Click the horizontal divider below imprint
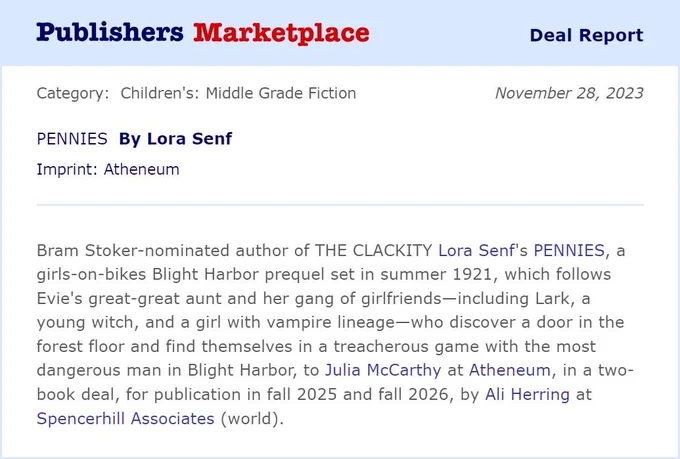 coord(340,204)
